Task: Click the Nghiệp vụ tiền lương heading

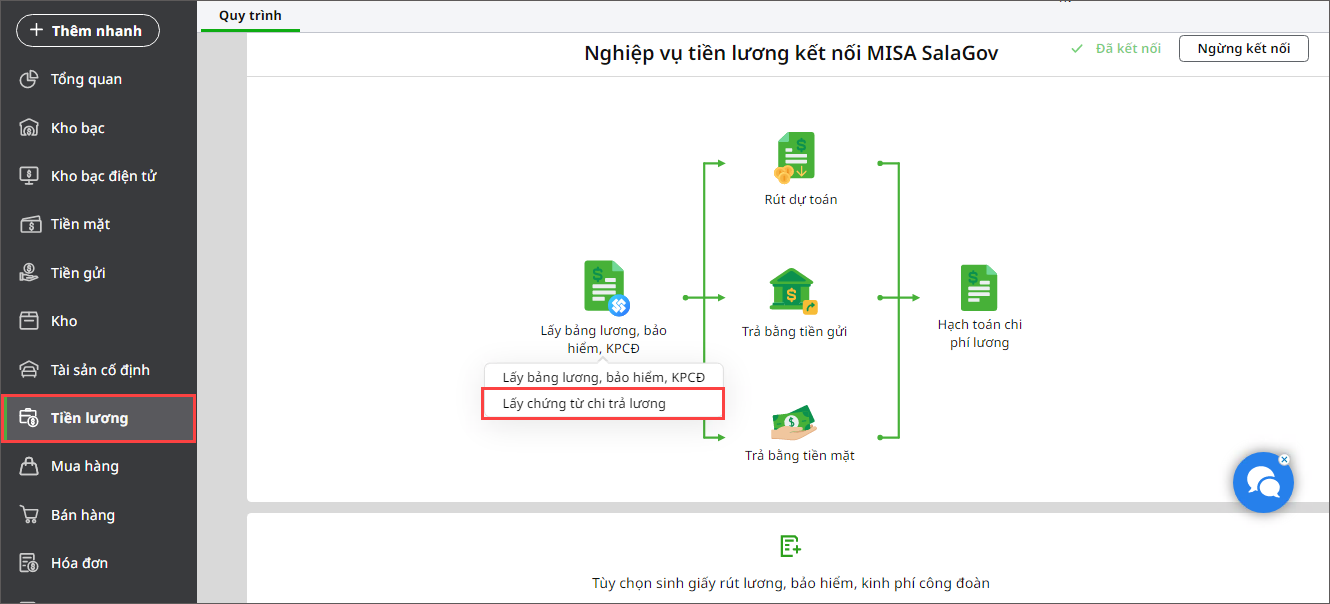Action: click(x=791, y=53)
